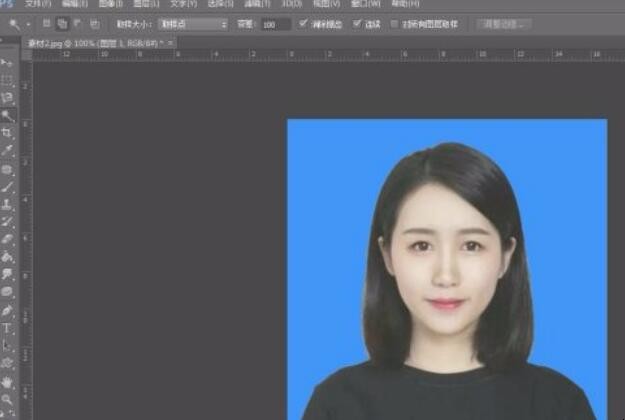Select the Clone Stamp tool
Image resolution: width=625 pixels, height=420 pixels.
pos(7,204)
